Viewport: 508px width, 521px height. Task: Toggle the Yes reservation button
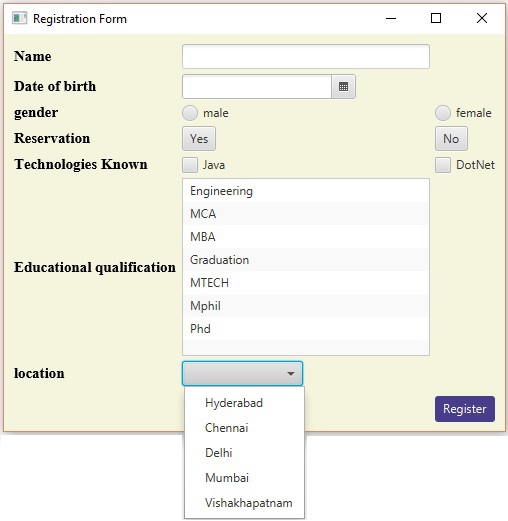click(199, 139)
